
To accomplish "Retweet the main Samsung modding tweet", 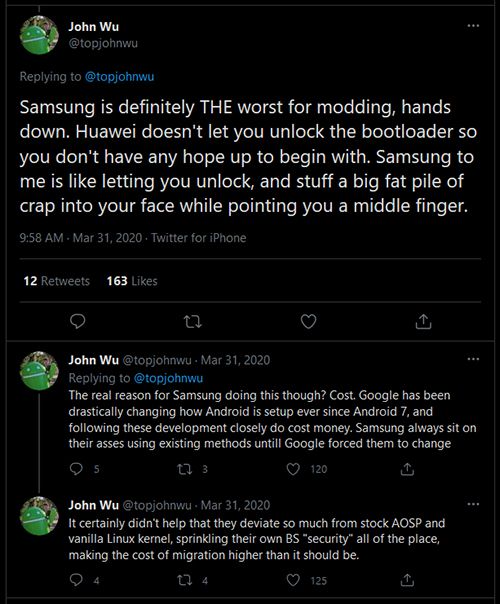I will pos(193,322).
